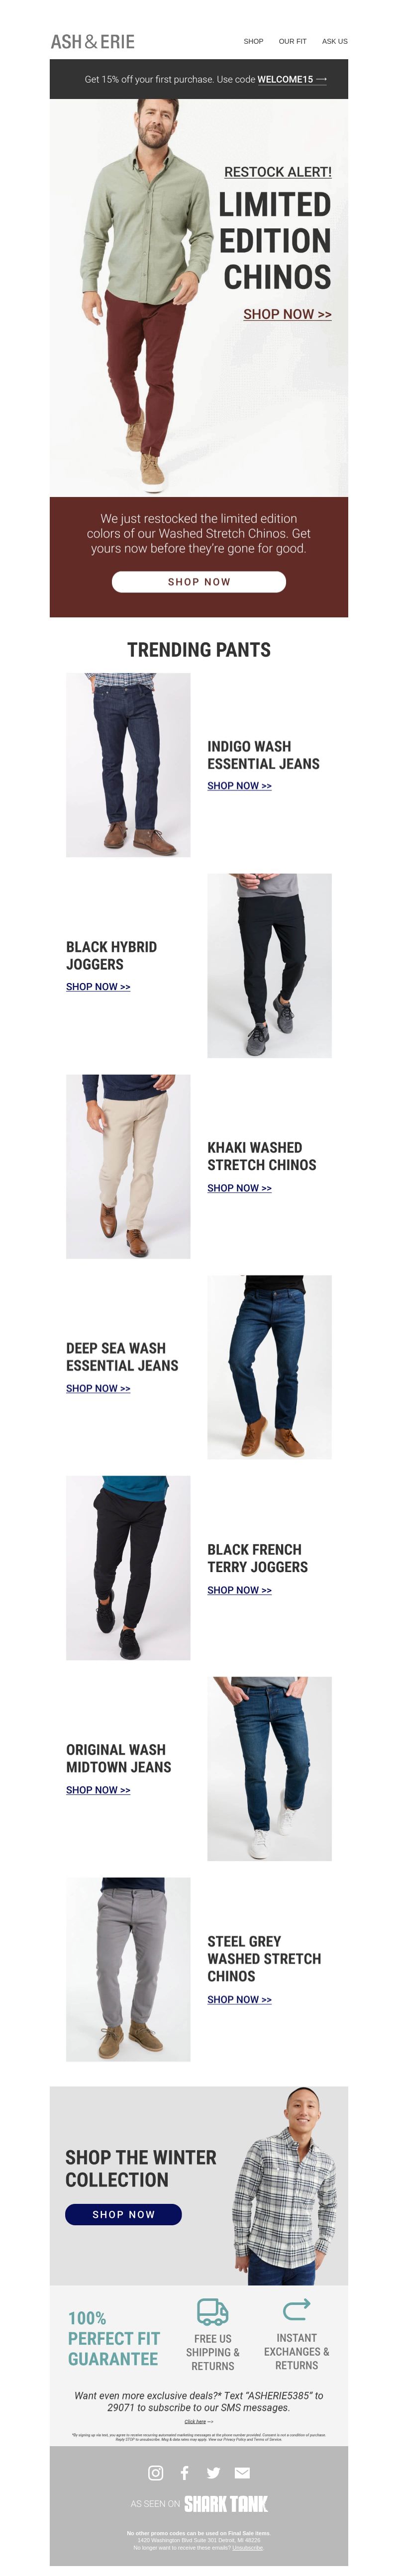The height and width of the screenshot is (2576, 398).
Task: Click the Unsubscribe link in footer
Action: tap(248, 2547)
